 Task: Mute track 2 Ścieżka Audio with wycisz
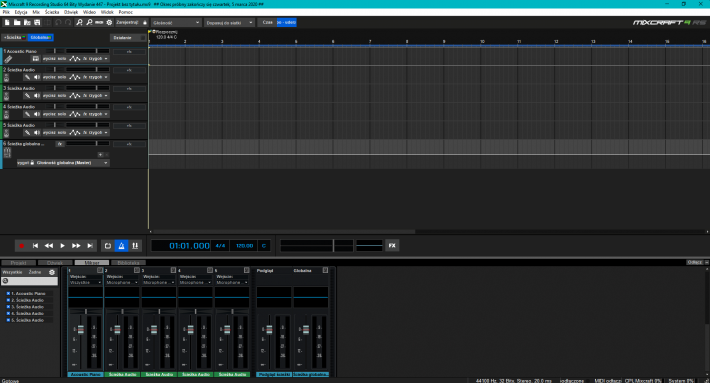(x=49, y=77)
